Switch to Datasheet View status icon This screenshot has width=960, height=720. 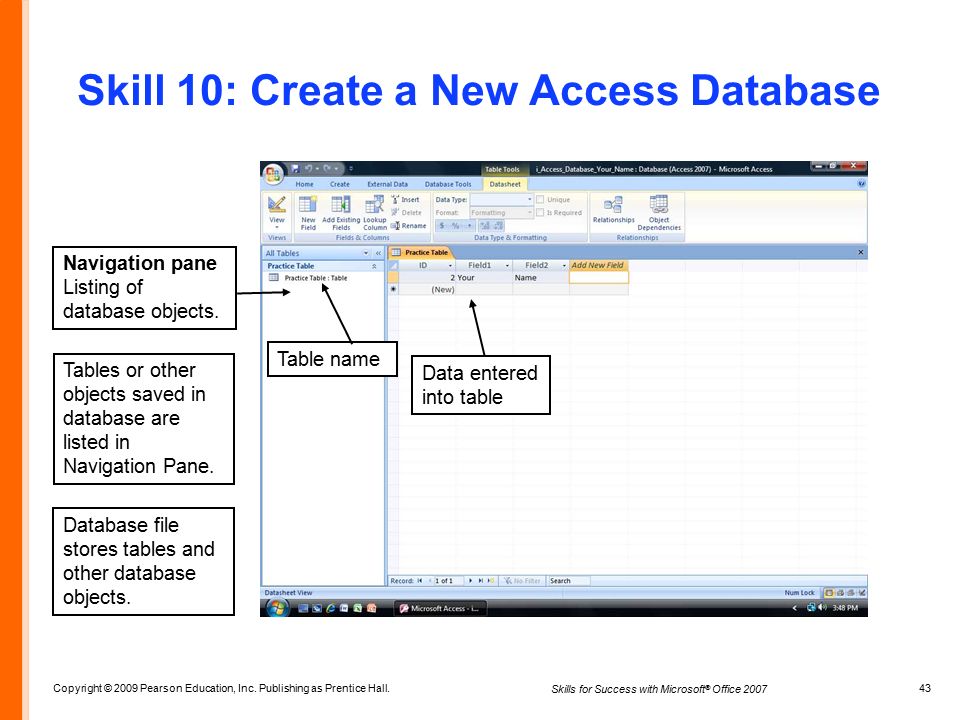(830, 593)
